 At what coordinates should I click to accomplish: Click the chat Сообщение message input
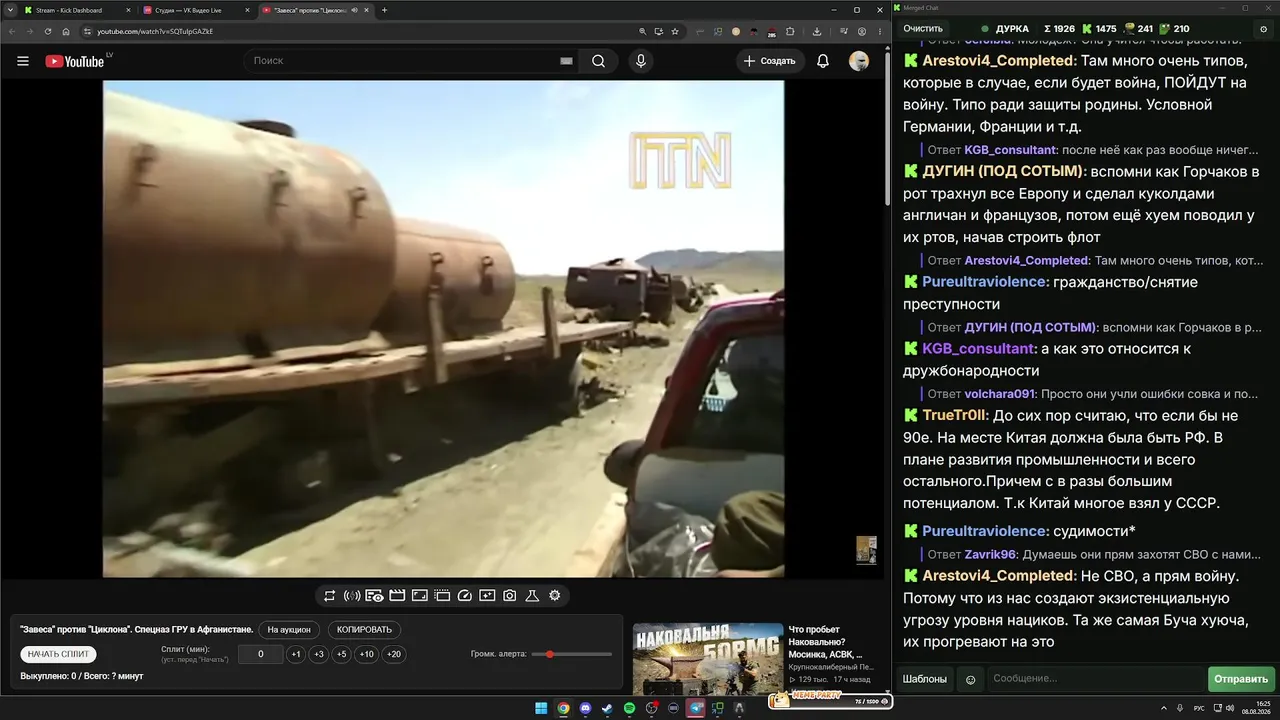pyautogui.click(x=1095, y=679)
